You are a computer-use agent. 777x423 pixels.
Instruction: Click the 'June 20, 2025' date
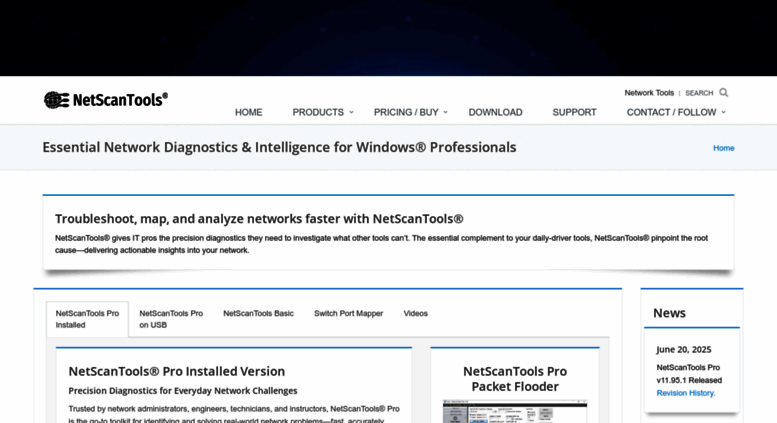coord(683,350)
